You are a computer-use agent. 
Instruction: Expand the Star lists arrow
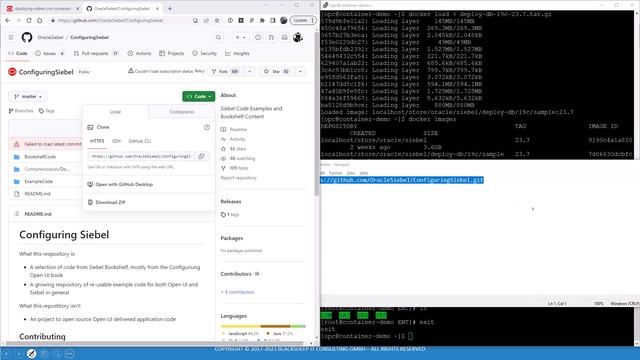300,71
